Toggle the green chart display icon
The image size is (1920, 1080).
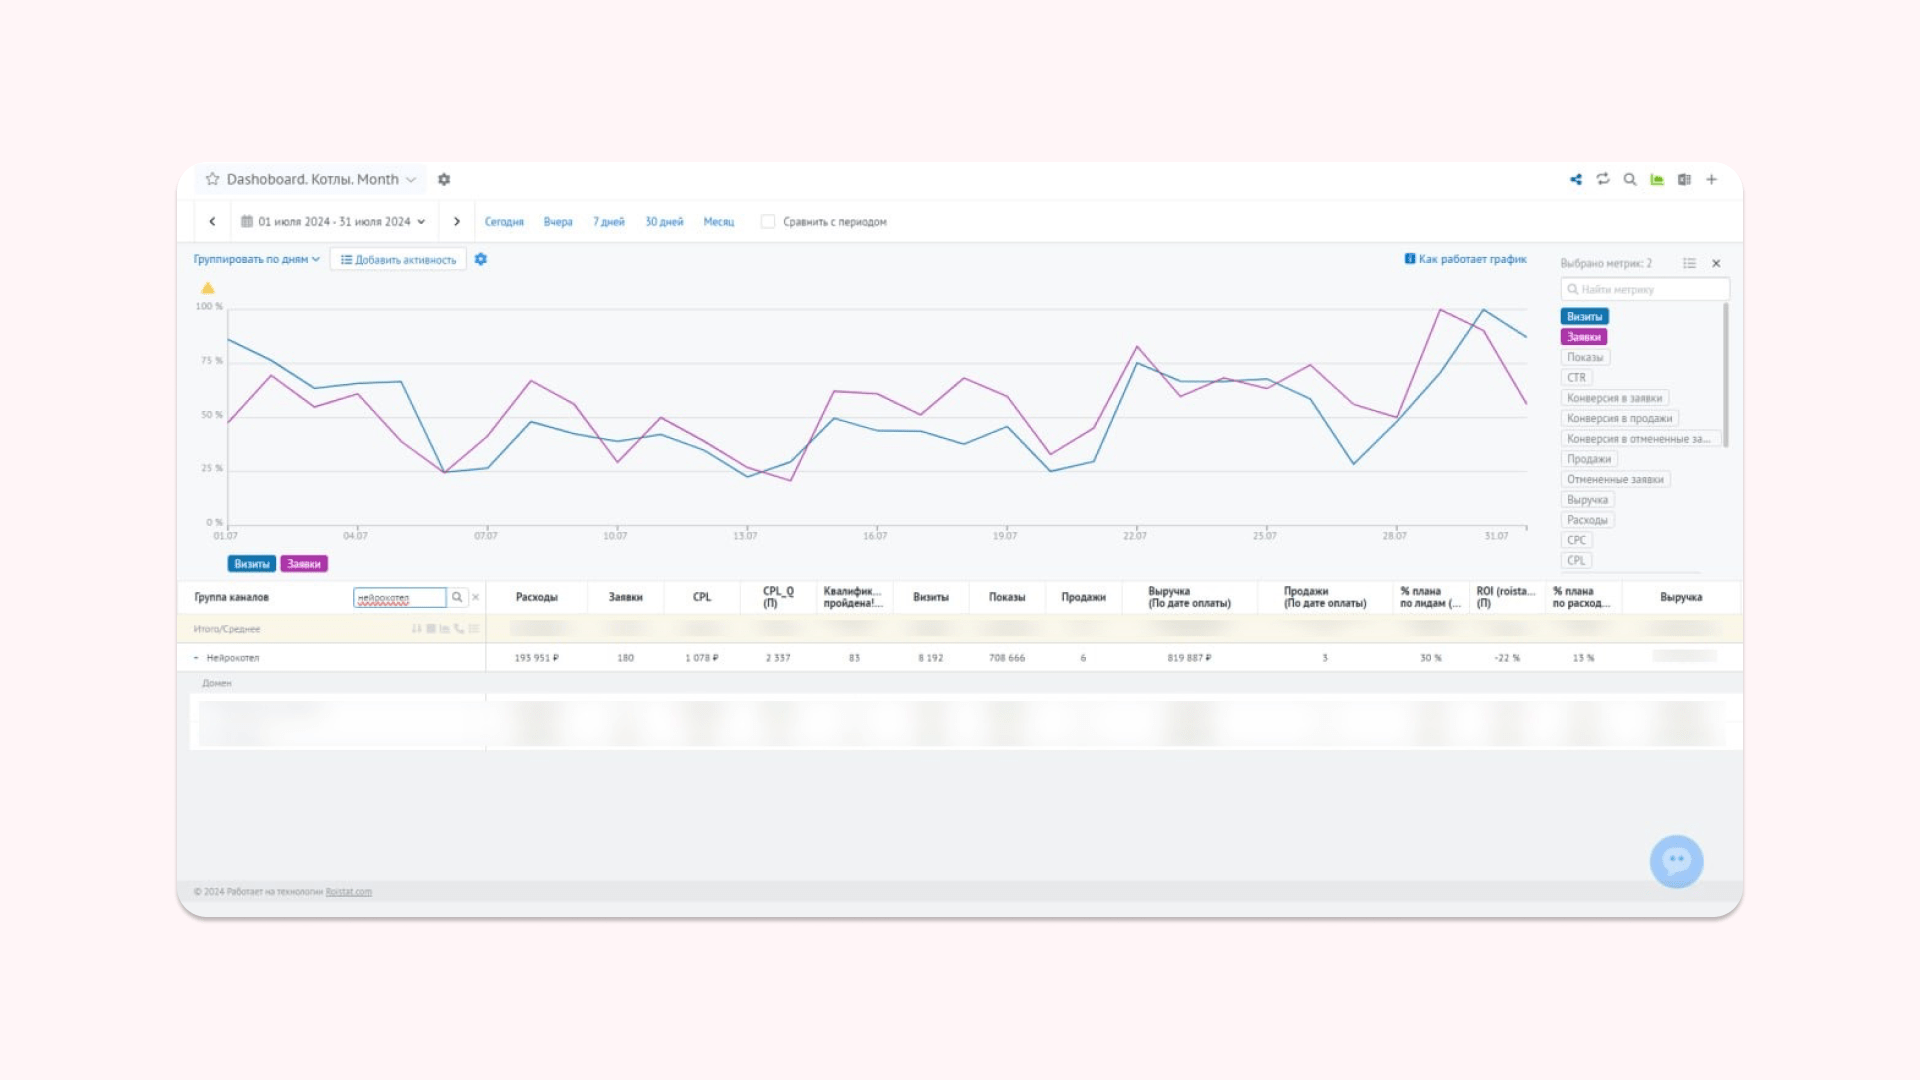(x=1657, y=180)
